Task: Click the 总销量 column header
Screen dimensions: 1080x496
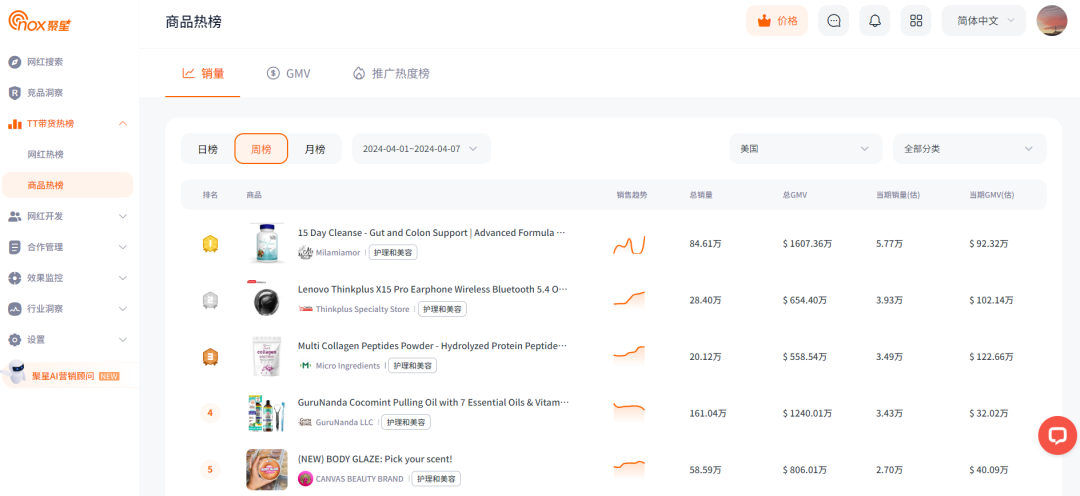Action: click(701, 195)
